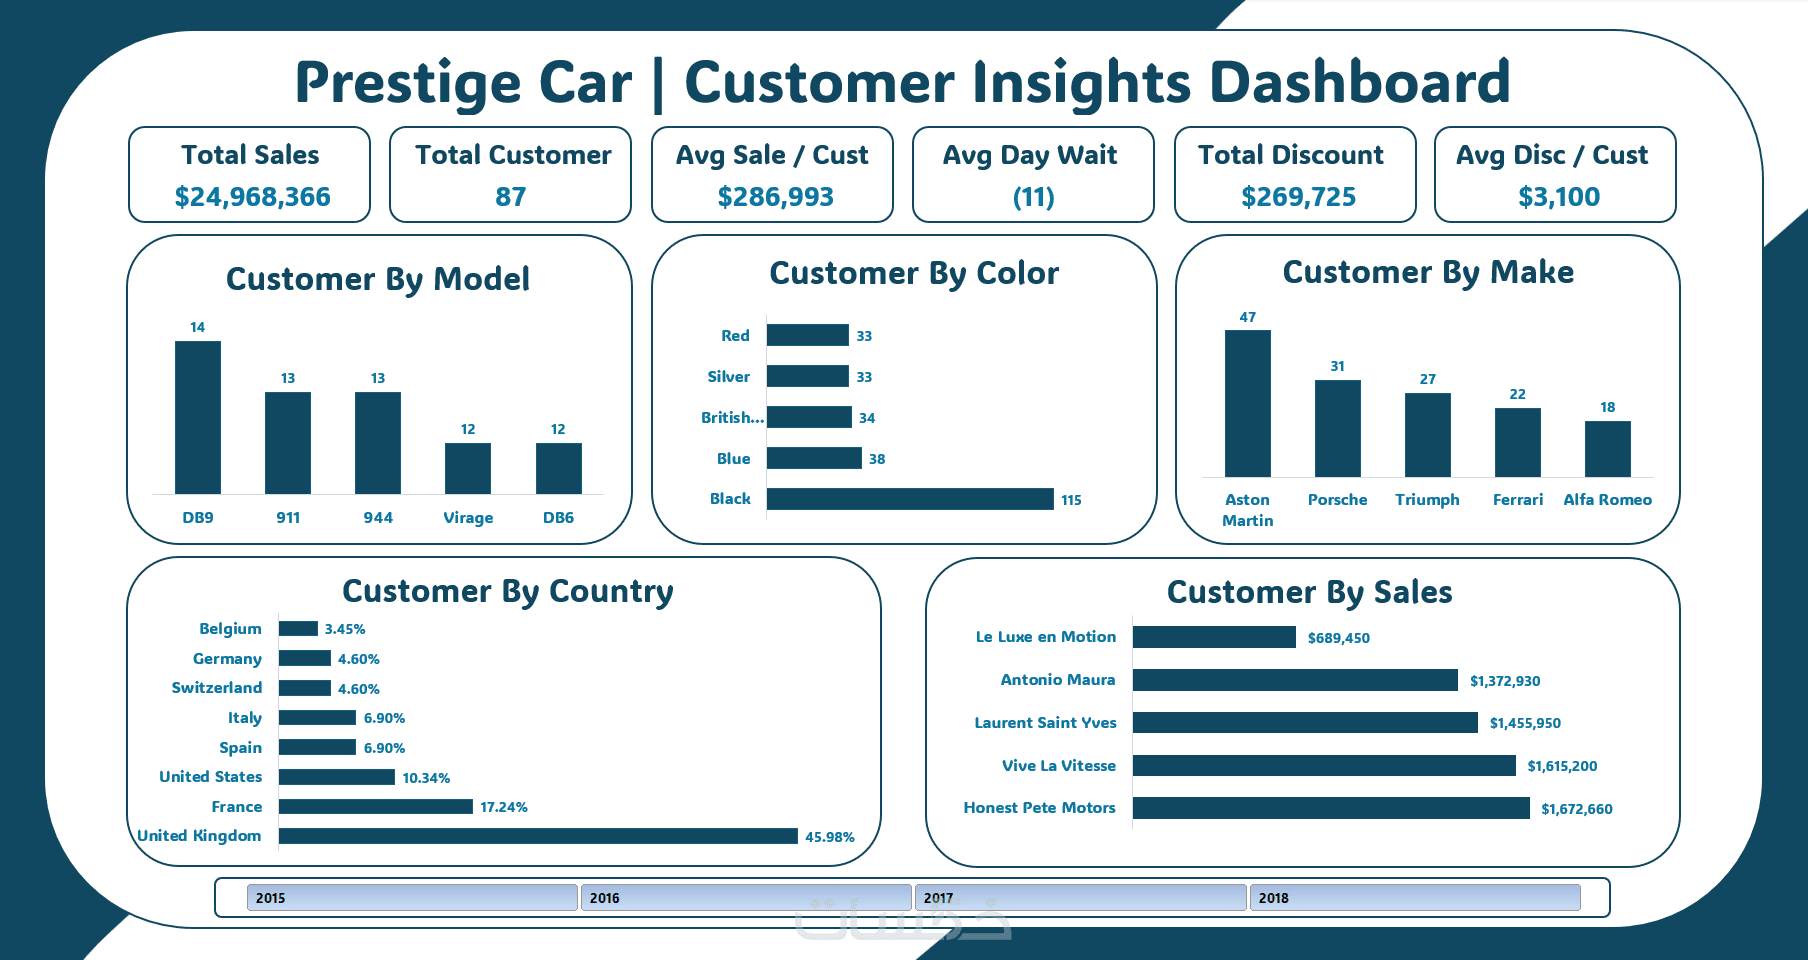Select the "3.45%" data label
This screenshot has height=960, width=1808.
(345, 629)
